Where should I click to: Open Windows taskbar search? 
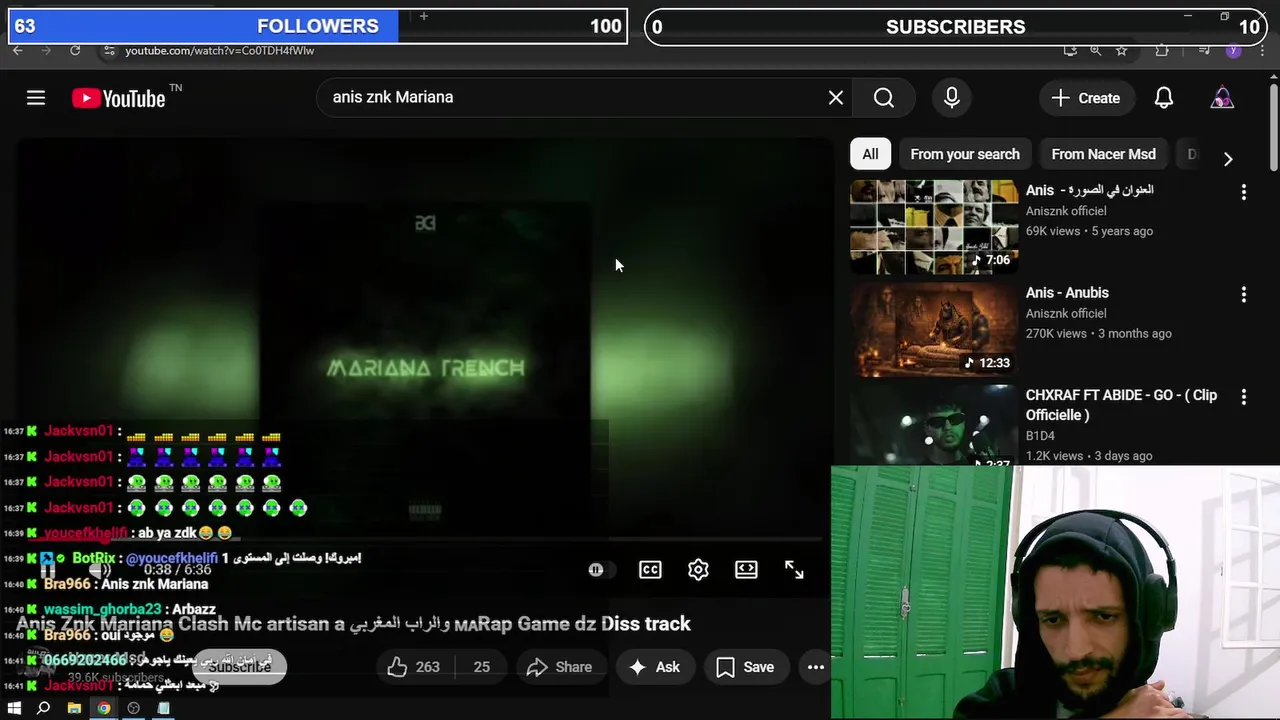coord(43,708)
